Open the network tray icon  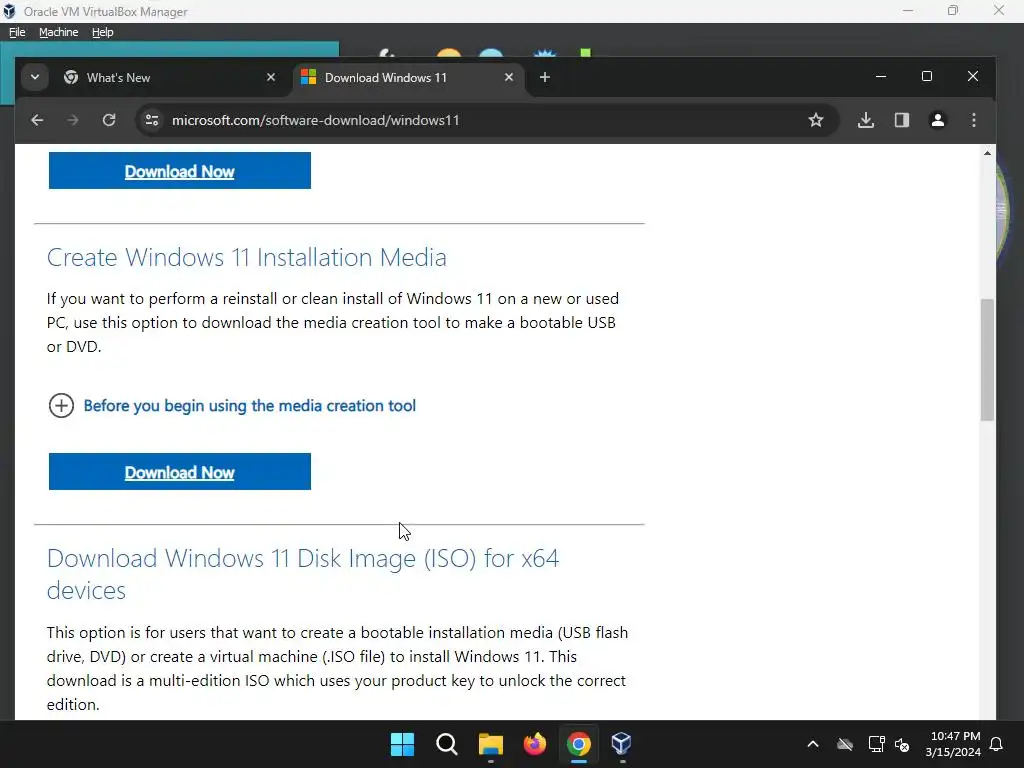click(x=876, y=744)
